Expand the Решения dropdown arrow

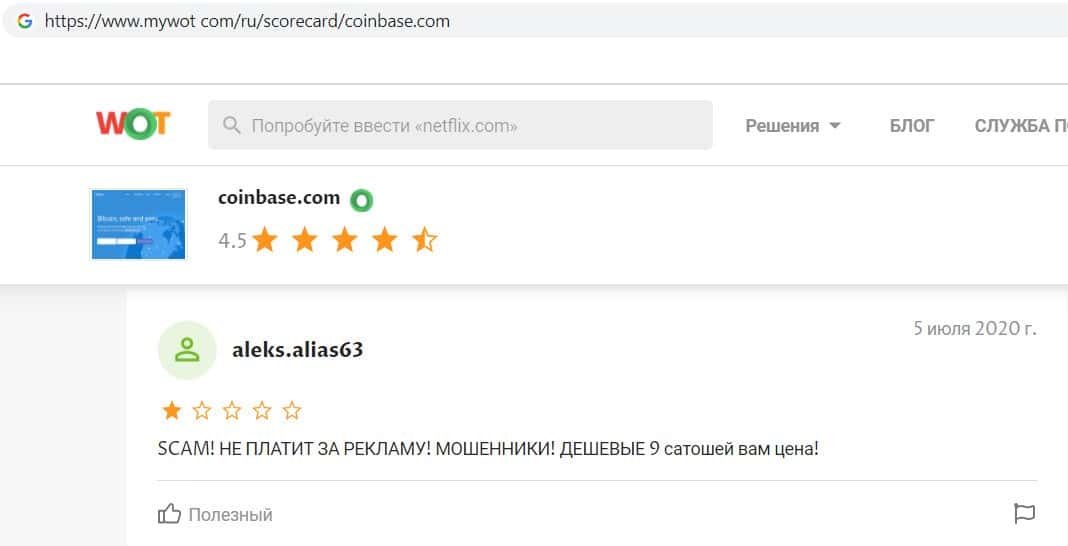(x=834, y=126)
